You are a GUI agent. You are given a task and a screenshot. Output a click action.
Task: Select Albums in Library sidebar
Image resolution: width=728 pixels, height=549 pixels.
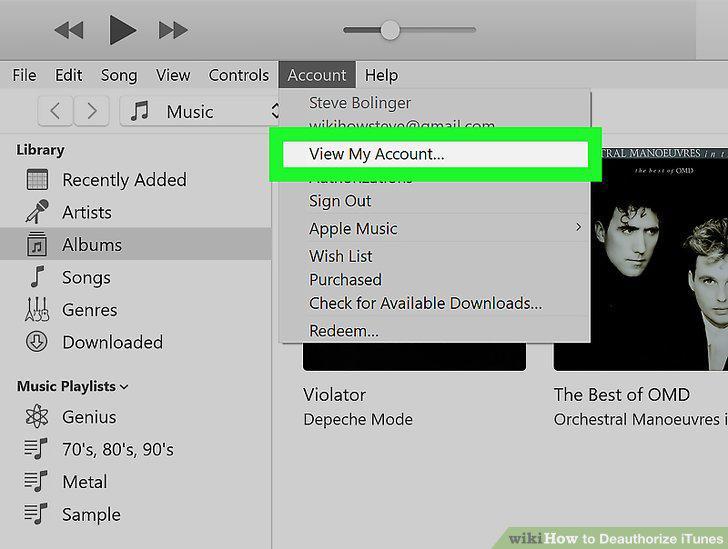click(136, 244)
